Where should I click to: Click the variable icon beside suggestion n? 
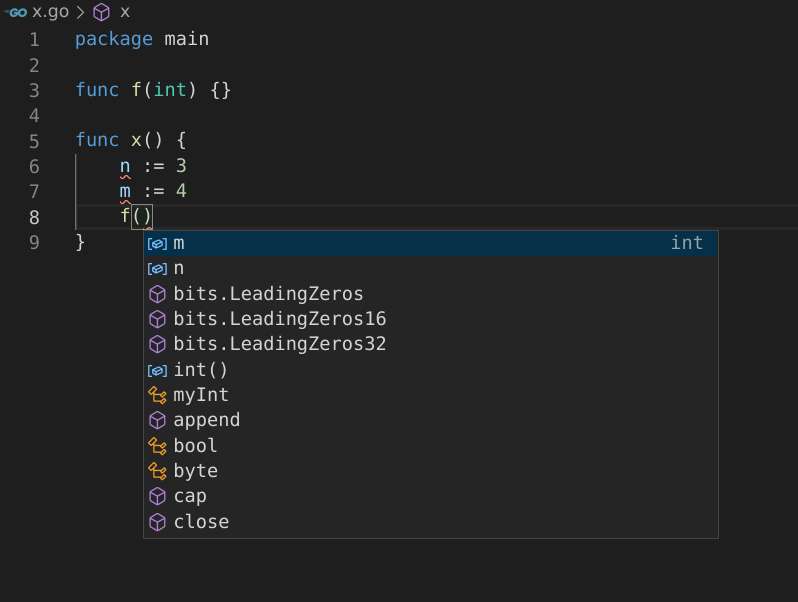pyautogui.click(x=157, y=269)
